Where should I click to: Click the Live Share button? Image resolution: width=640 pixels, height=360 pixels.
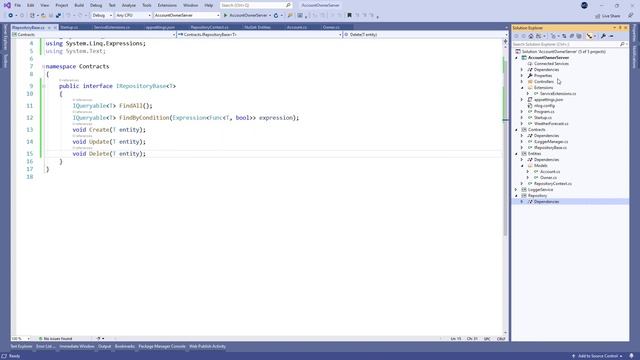point(608,16)
